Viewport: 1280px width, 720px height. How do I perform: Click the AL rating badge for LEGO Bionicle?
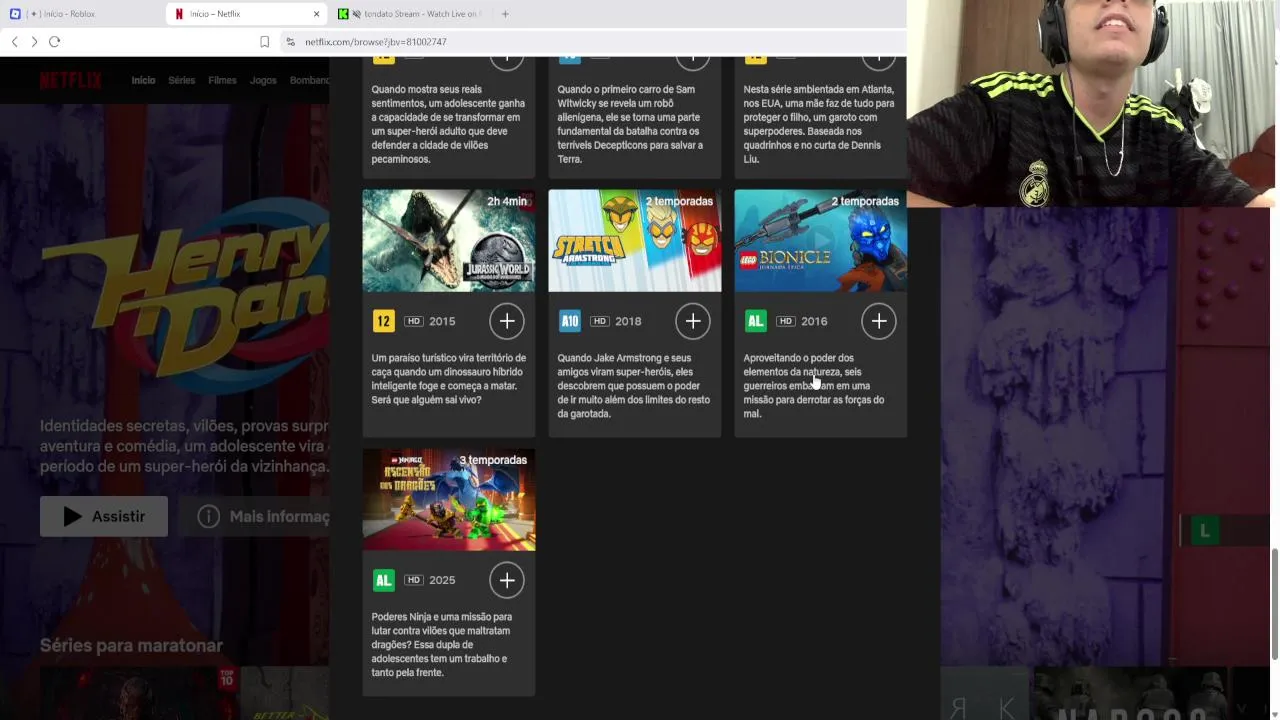(x=755, y=321)
